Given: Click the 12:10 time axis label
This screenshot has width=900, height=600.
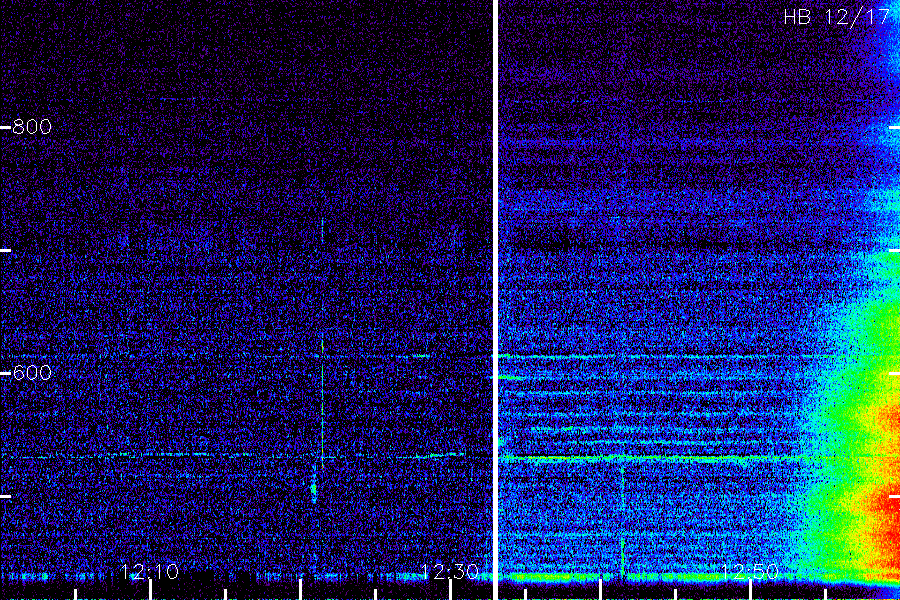Looking at the screenshot, I should pyautogui.click(x=149, y=571).
